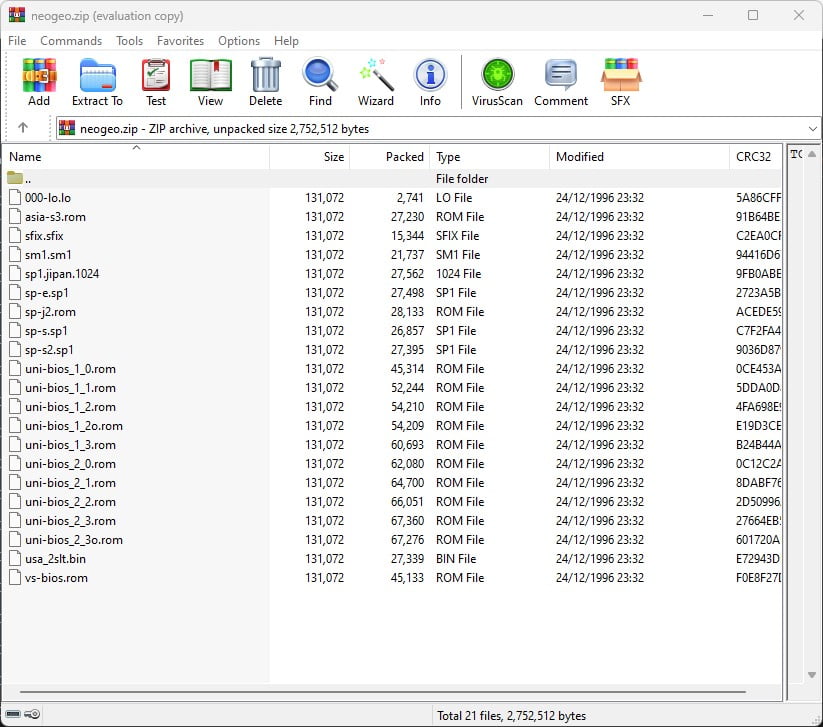Click the horizontal scrollbar at bottom

click(x=383, y=692)
